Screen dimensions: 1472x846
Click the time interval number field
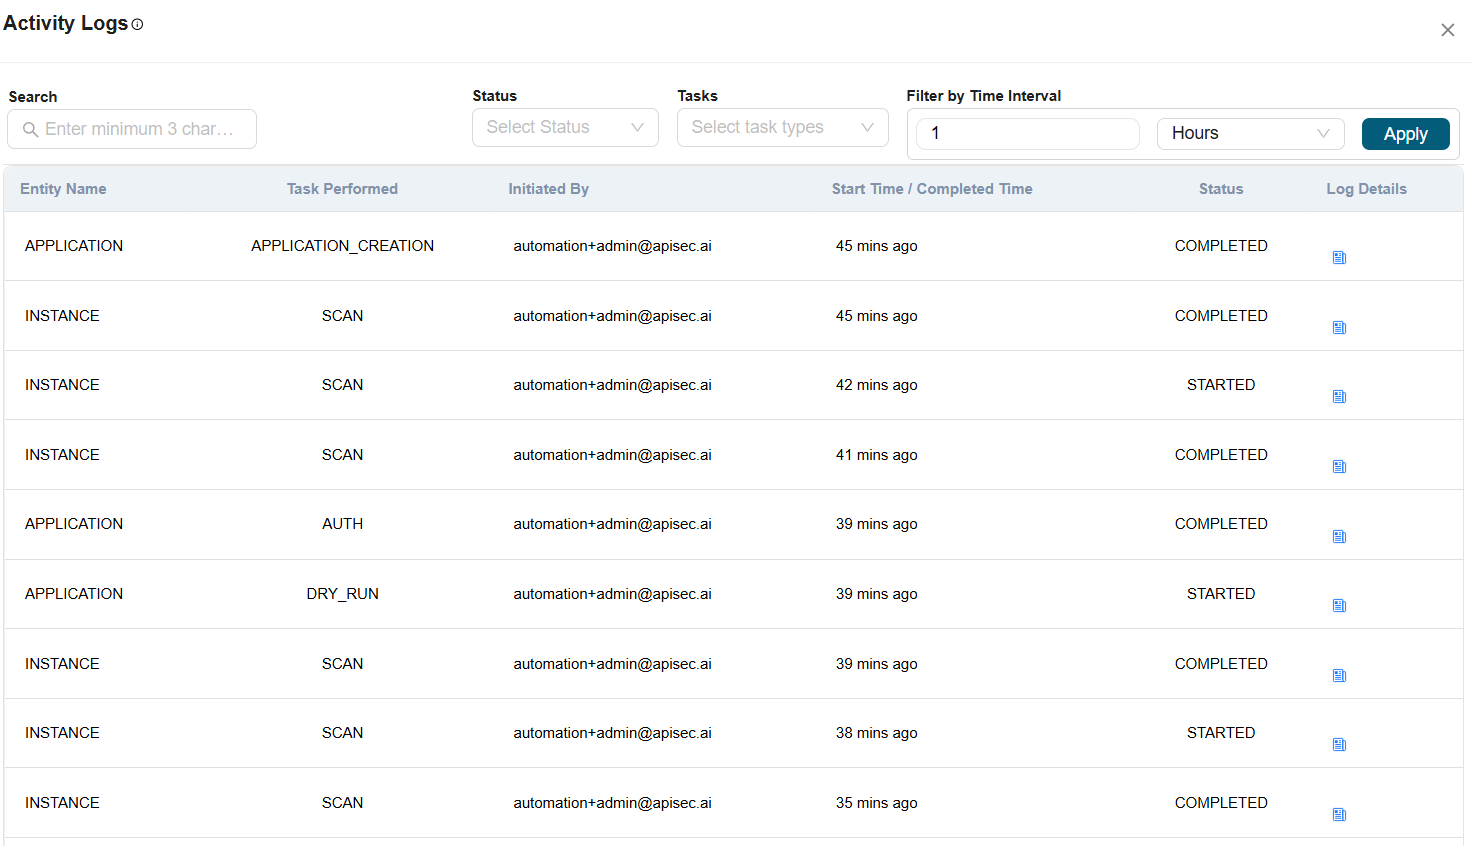point(1027,133)
